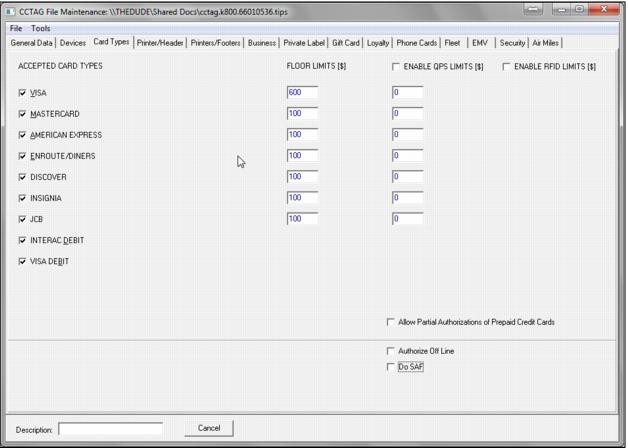This screenshot has width=628, height=448.
Task: Open the File menu
Action: [16, 28]
